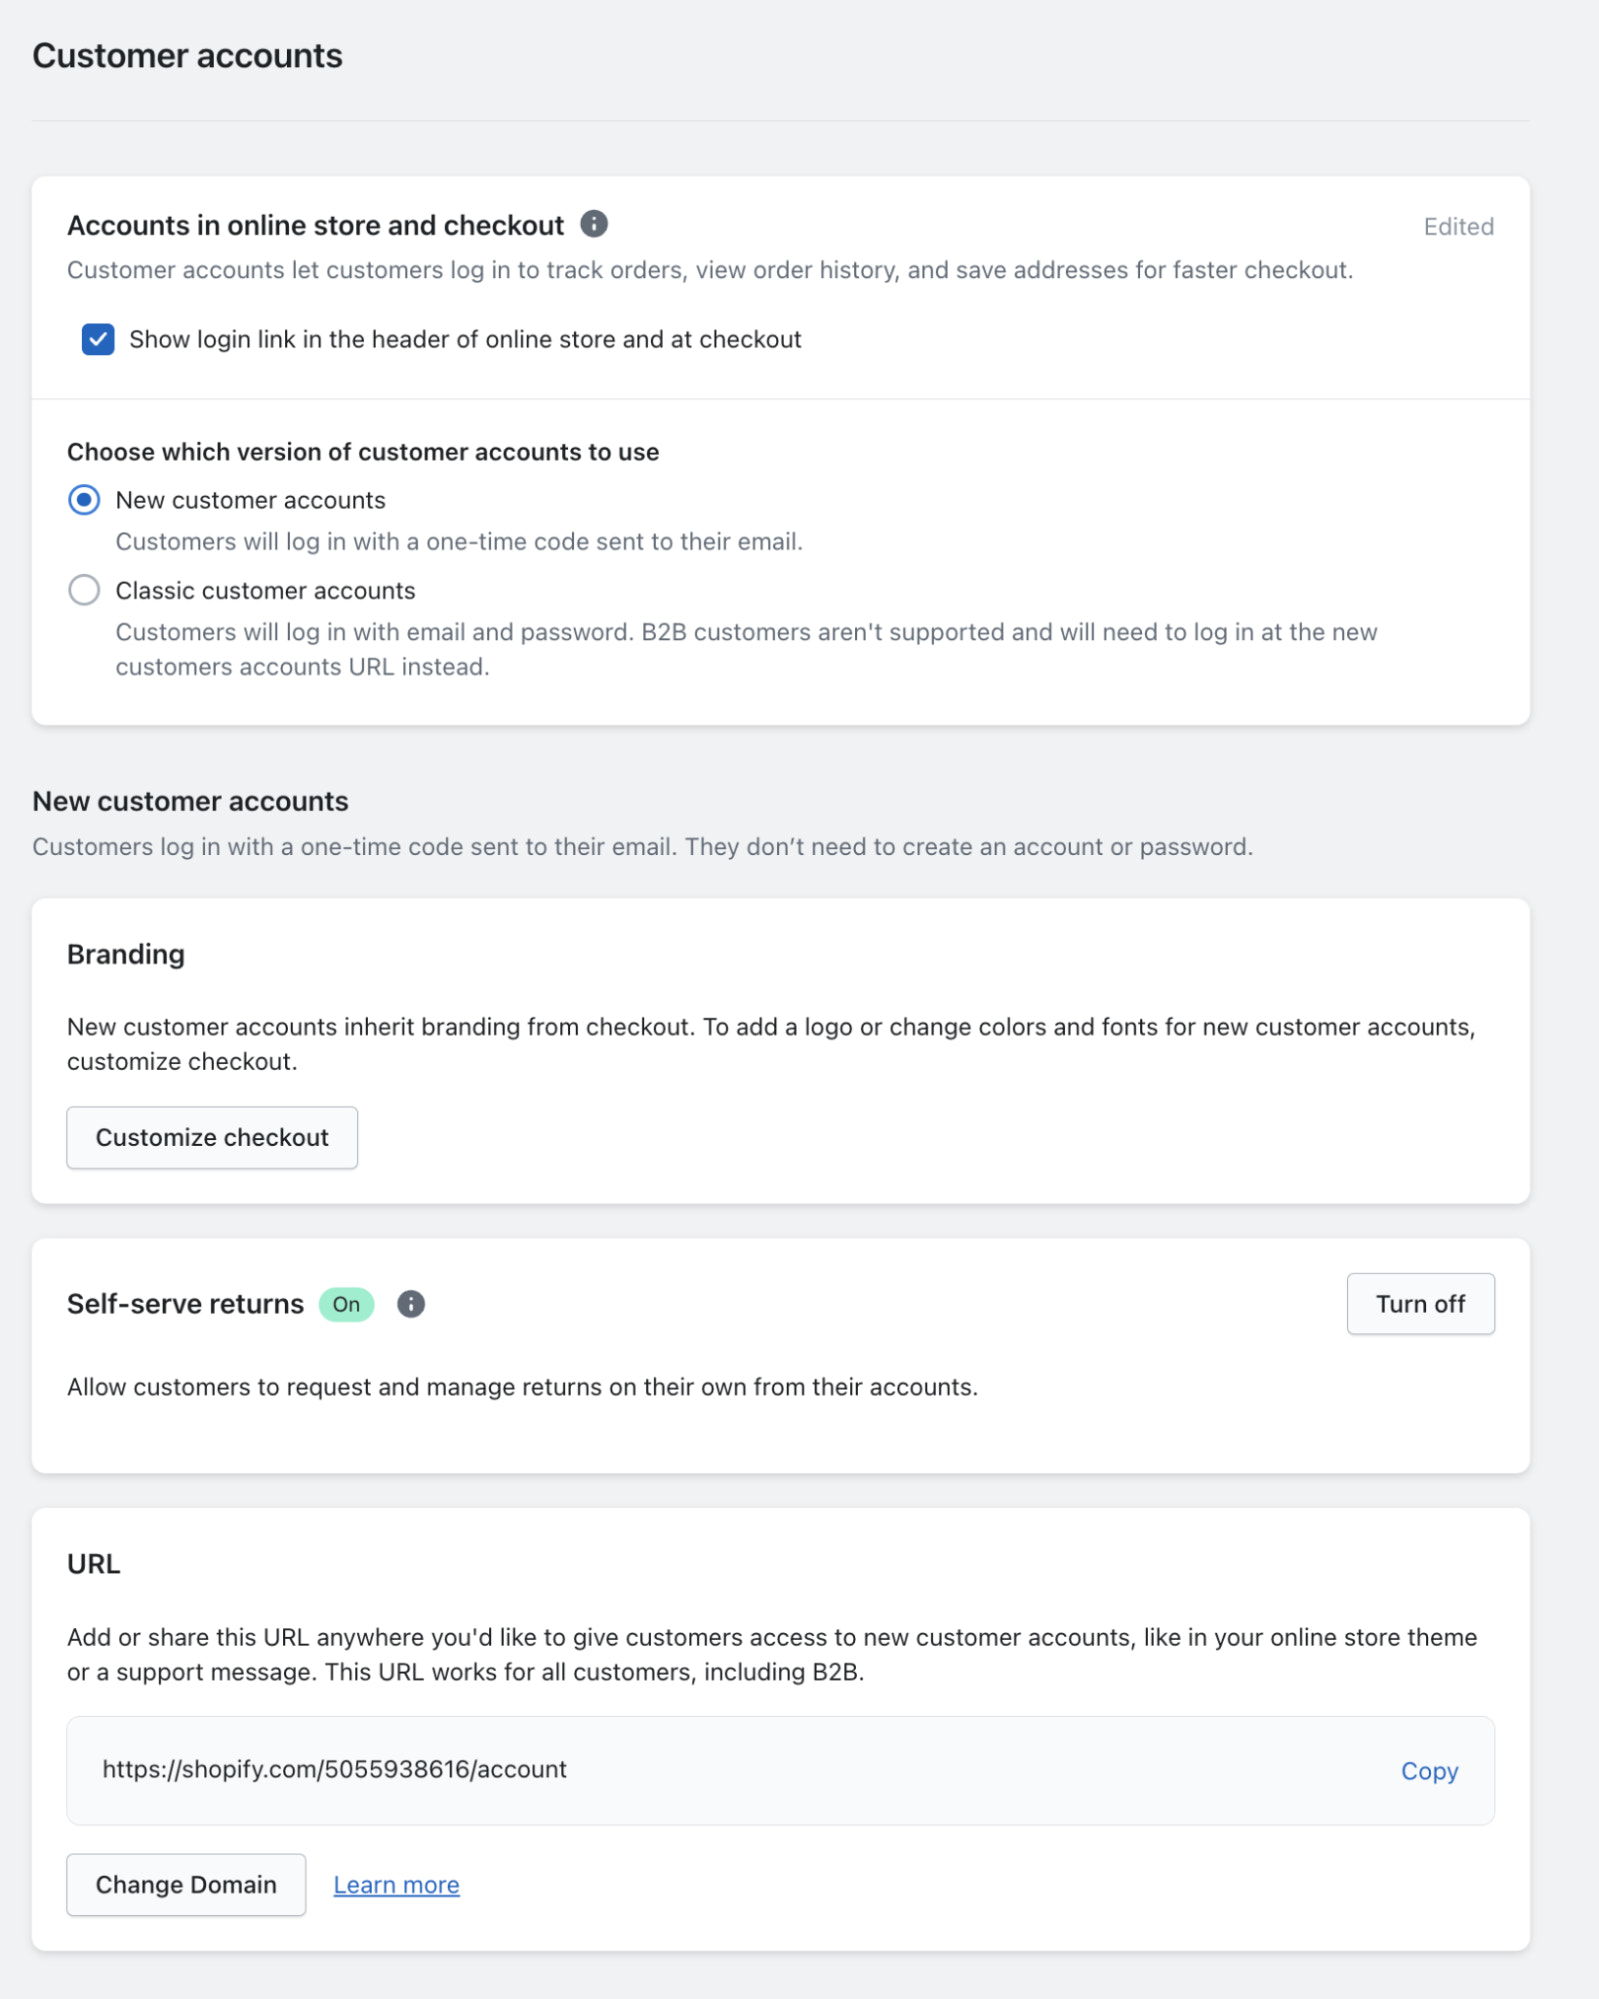Click the Customize checkout button
The image size is (1599, 1999).
click(x=212, y=1137)
